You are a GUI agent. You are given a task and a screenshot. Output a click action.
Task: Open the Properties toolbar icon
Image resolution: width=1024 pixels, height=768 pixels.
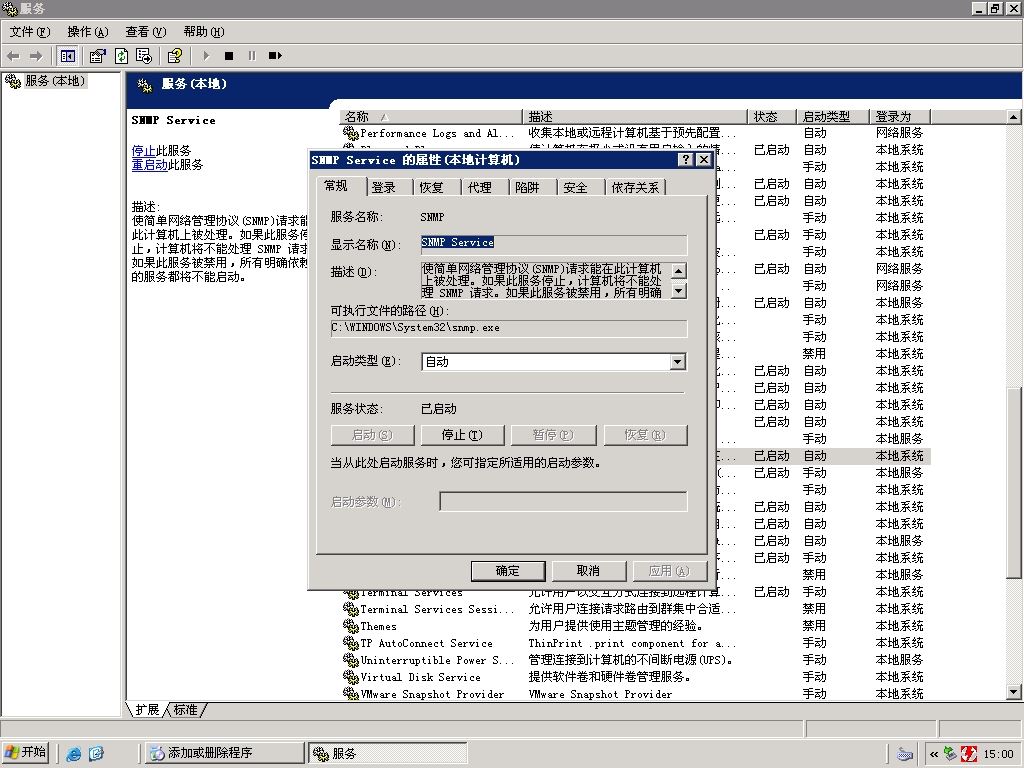[x=97, y=56]
